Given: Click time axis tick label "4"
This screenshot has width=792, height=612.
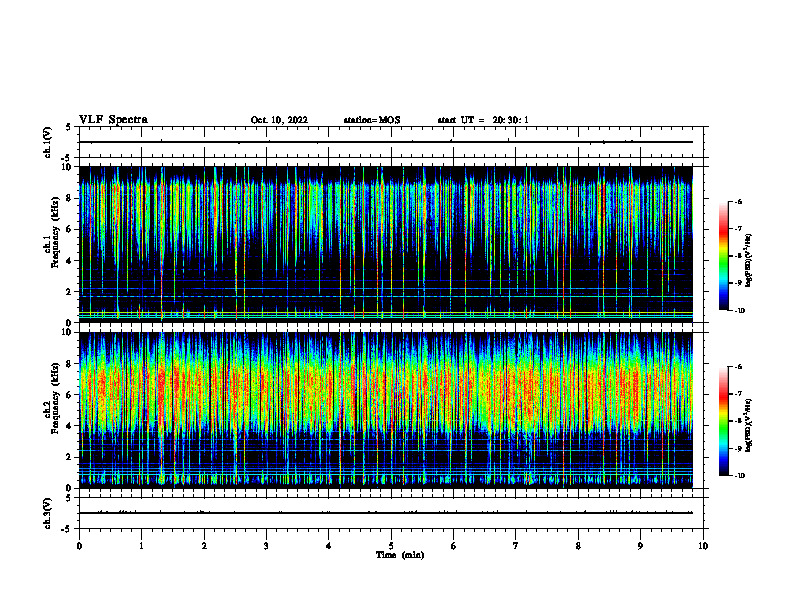Looking at the screenshot, I should (329, 546).
